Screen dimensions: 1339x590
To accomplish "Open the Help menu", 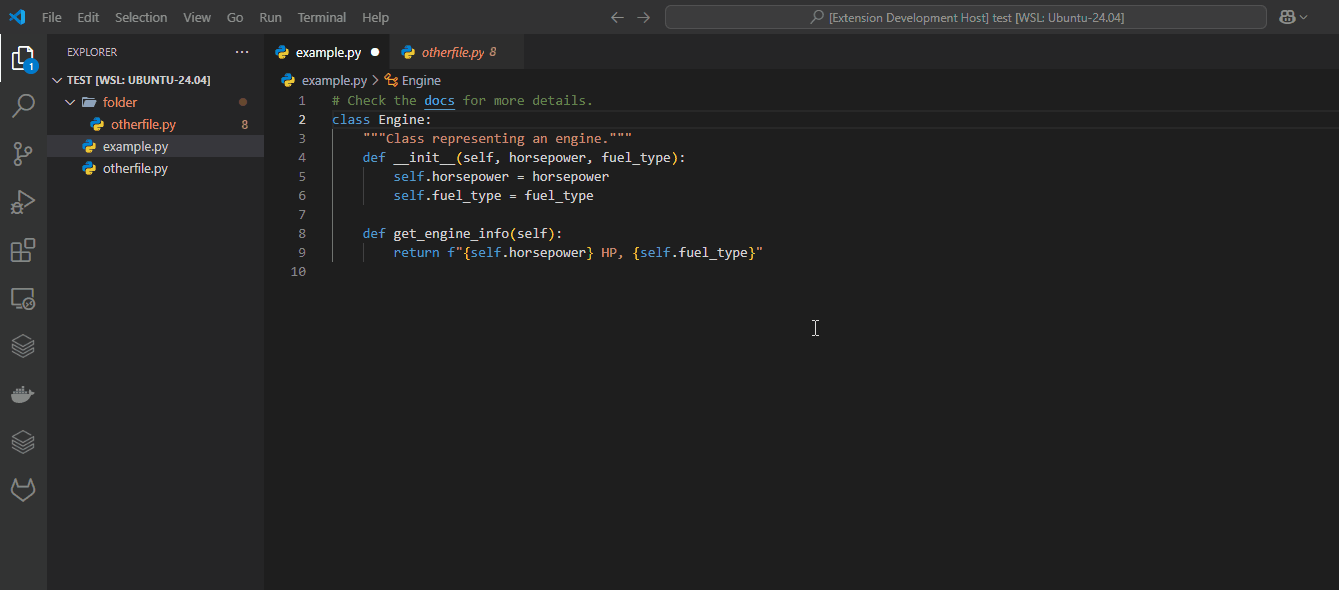I will pos(375,17).
